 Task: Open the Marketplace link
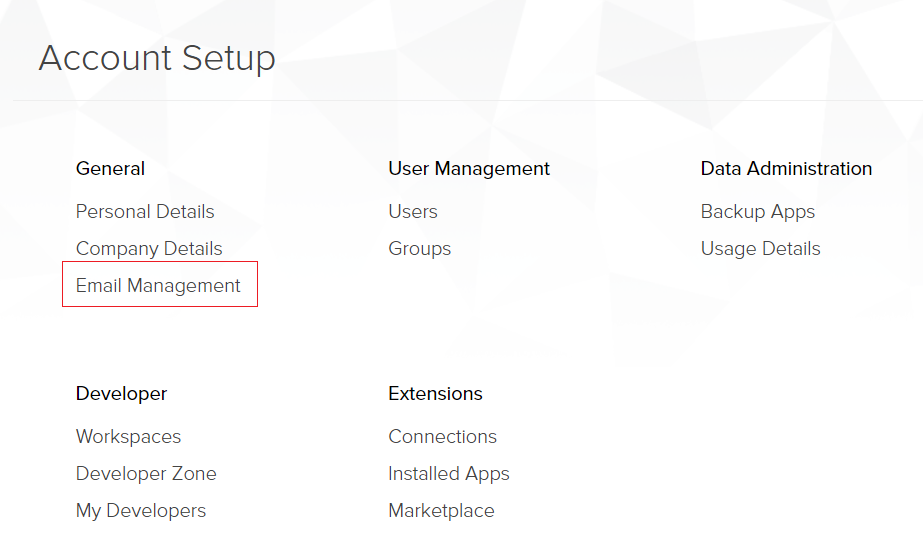point(441,511)
